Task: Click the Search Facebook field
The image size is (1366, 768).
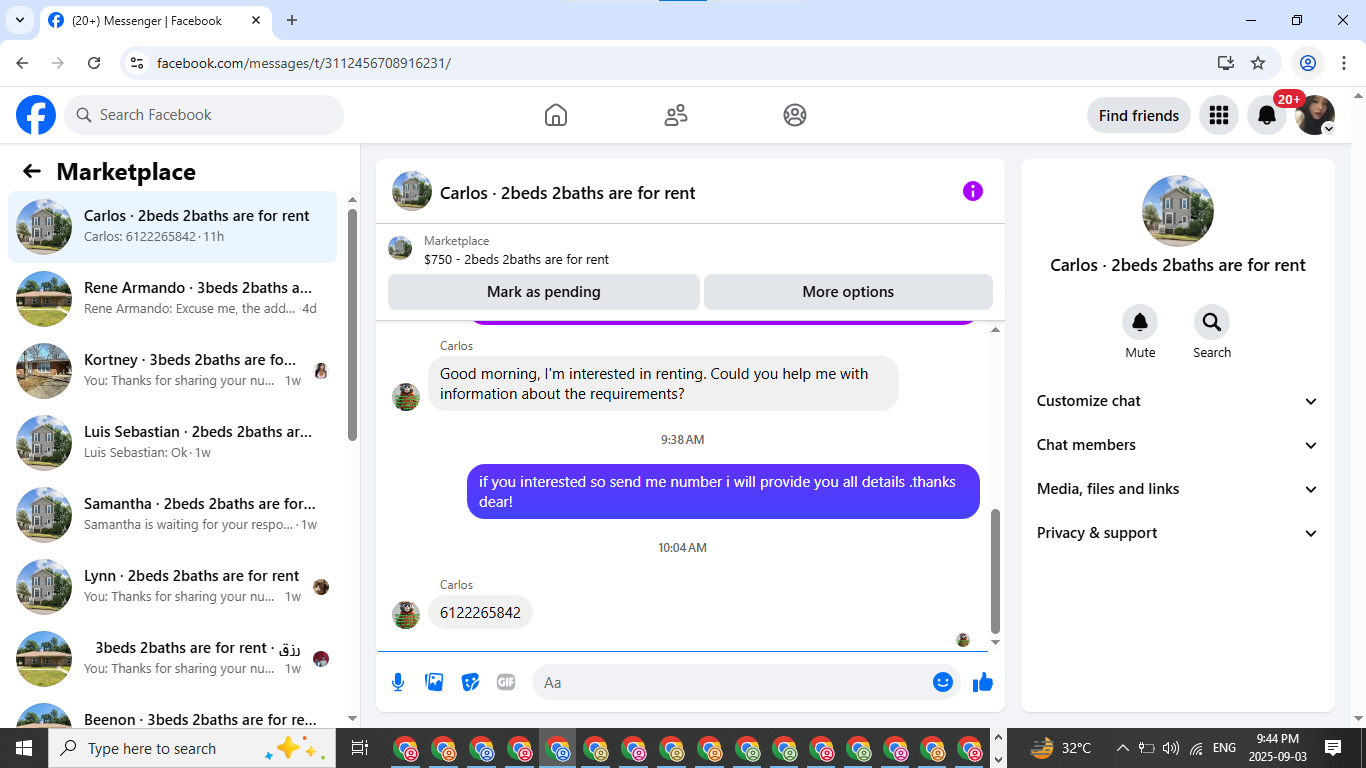Action: click(204, 115)
